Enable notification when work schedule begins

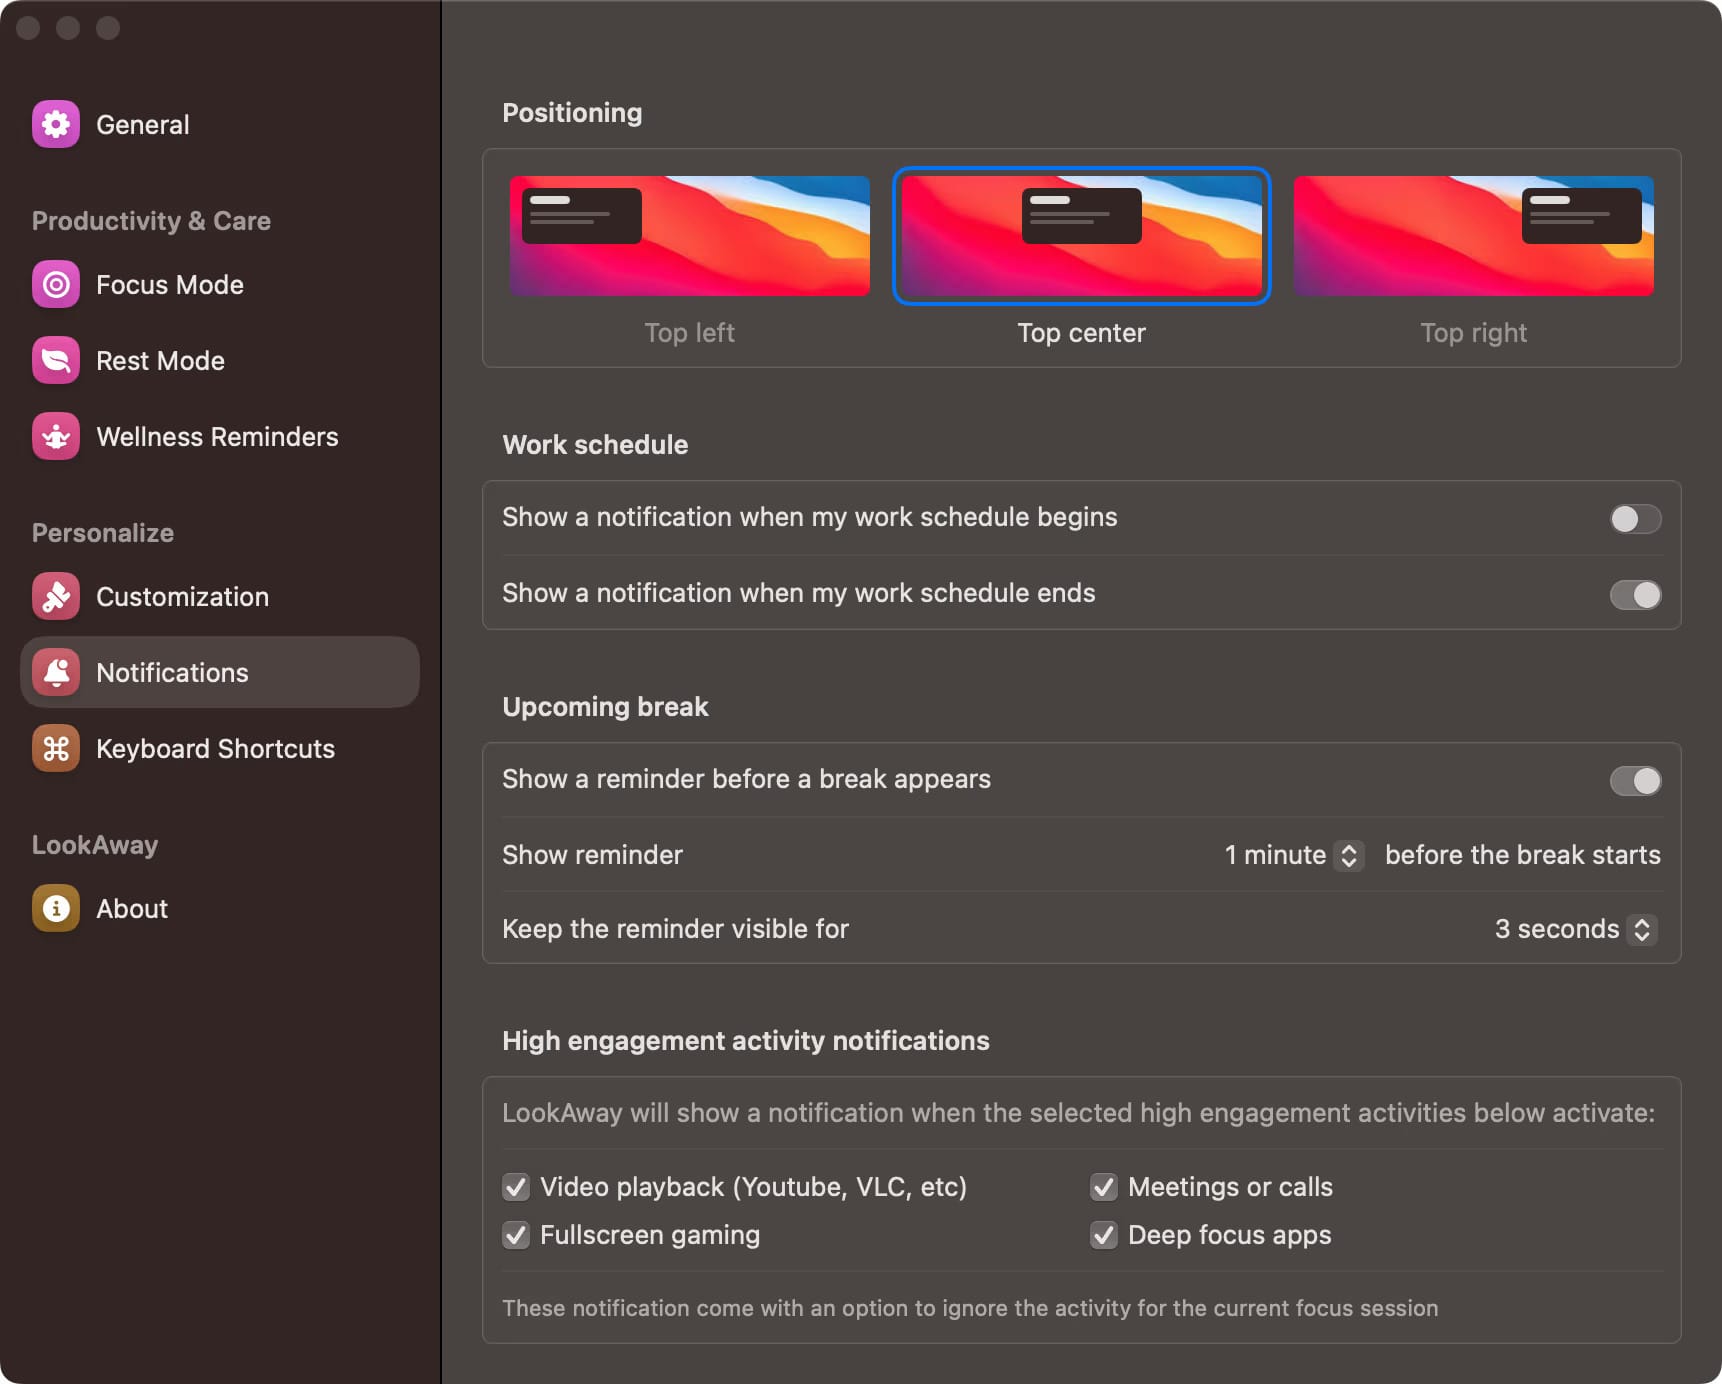pyautogui.click(x=1635, y=519)
